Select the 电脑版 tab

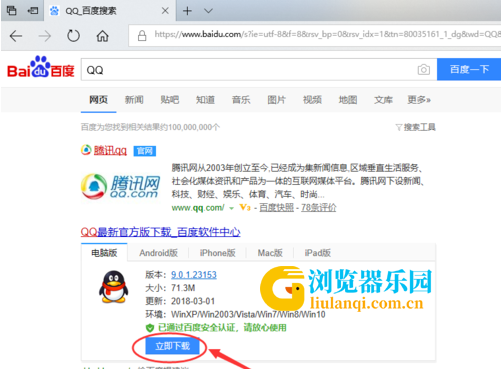(x=104, y=253)
